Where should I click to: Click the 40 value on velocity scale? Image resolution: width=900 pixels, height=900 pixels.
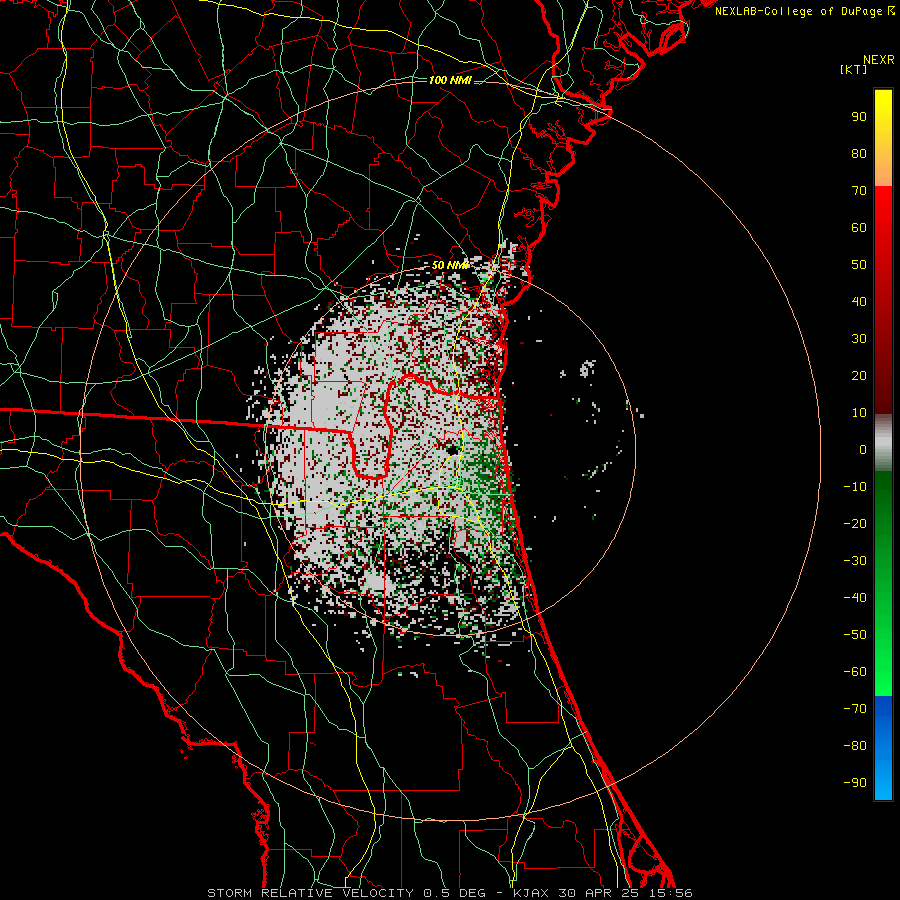(x=859, y=302)
